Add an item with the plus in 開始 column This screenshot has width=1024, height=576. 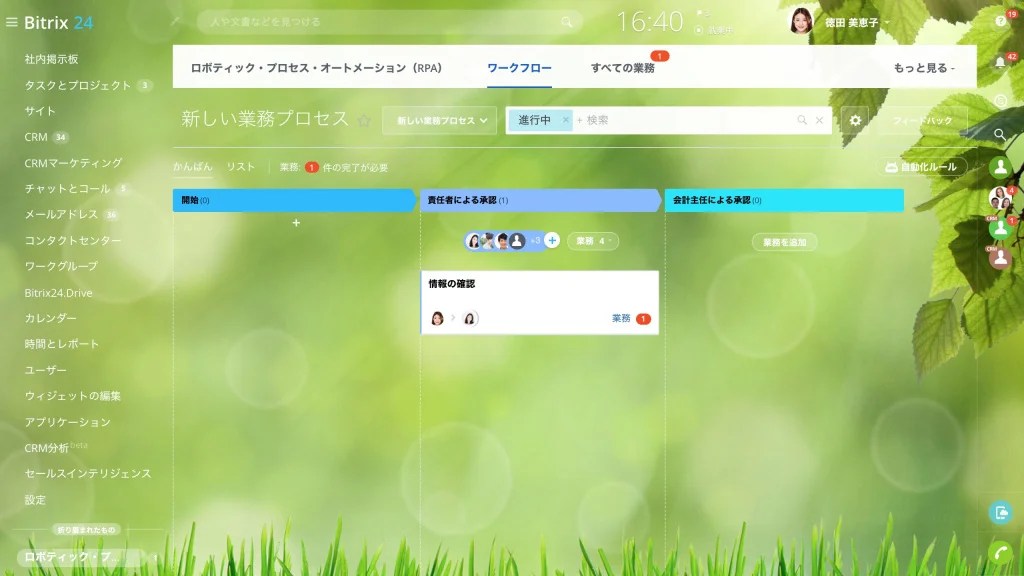[x=296, y=223]
